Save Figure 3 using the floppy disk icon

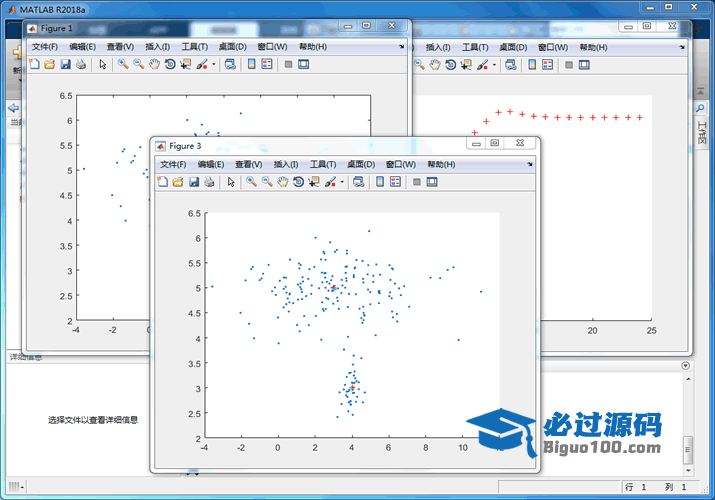(194, 182)
